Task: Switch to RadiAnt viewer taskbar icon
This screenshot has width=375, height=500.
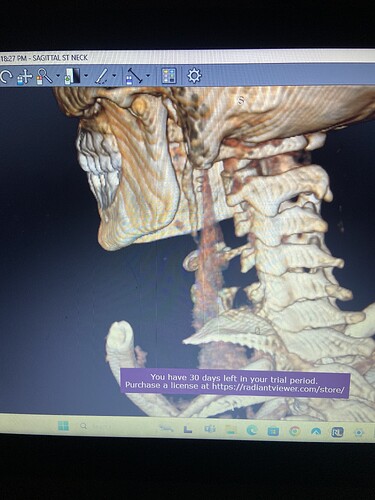Action: tap(337, 432)
